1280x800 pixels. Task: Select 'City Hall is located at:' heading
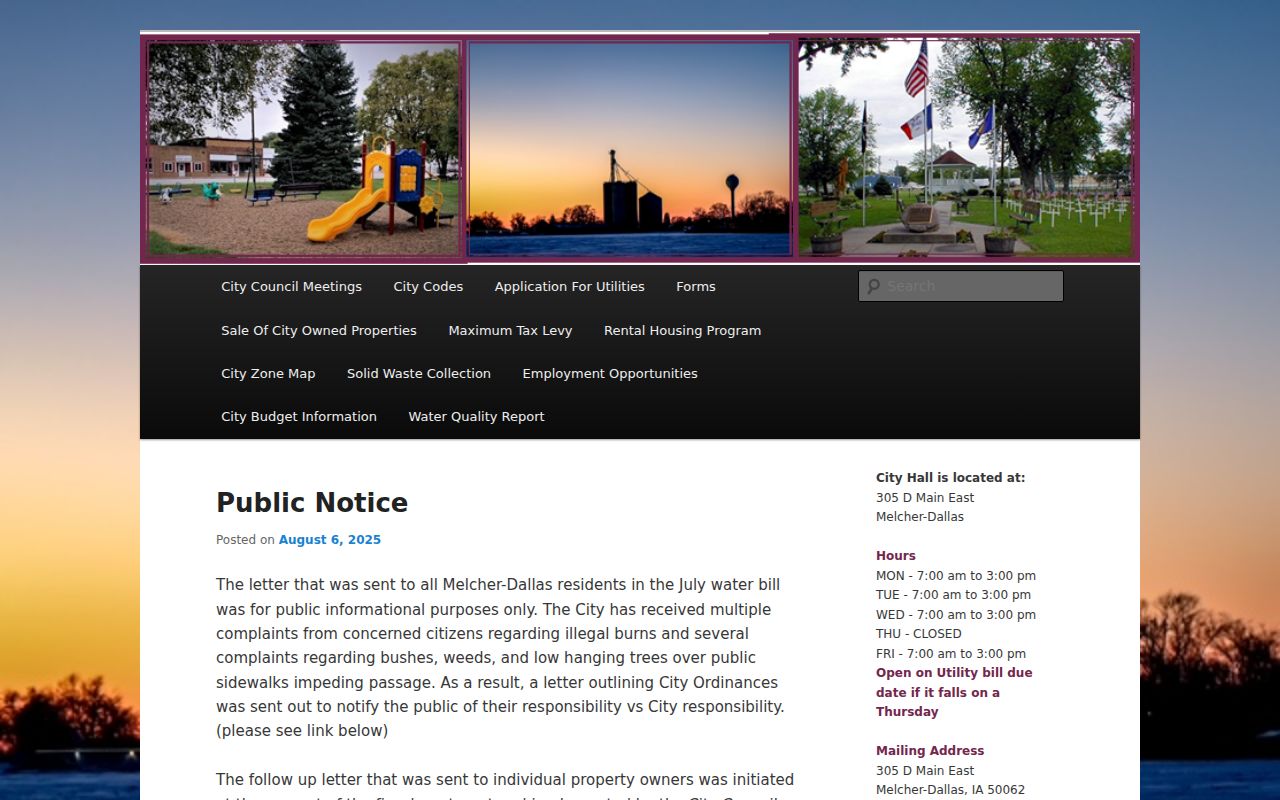click(950, 478)
